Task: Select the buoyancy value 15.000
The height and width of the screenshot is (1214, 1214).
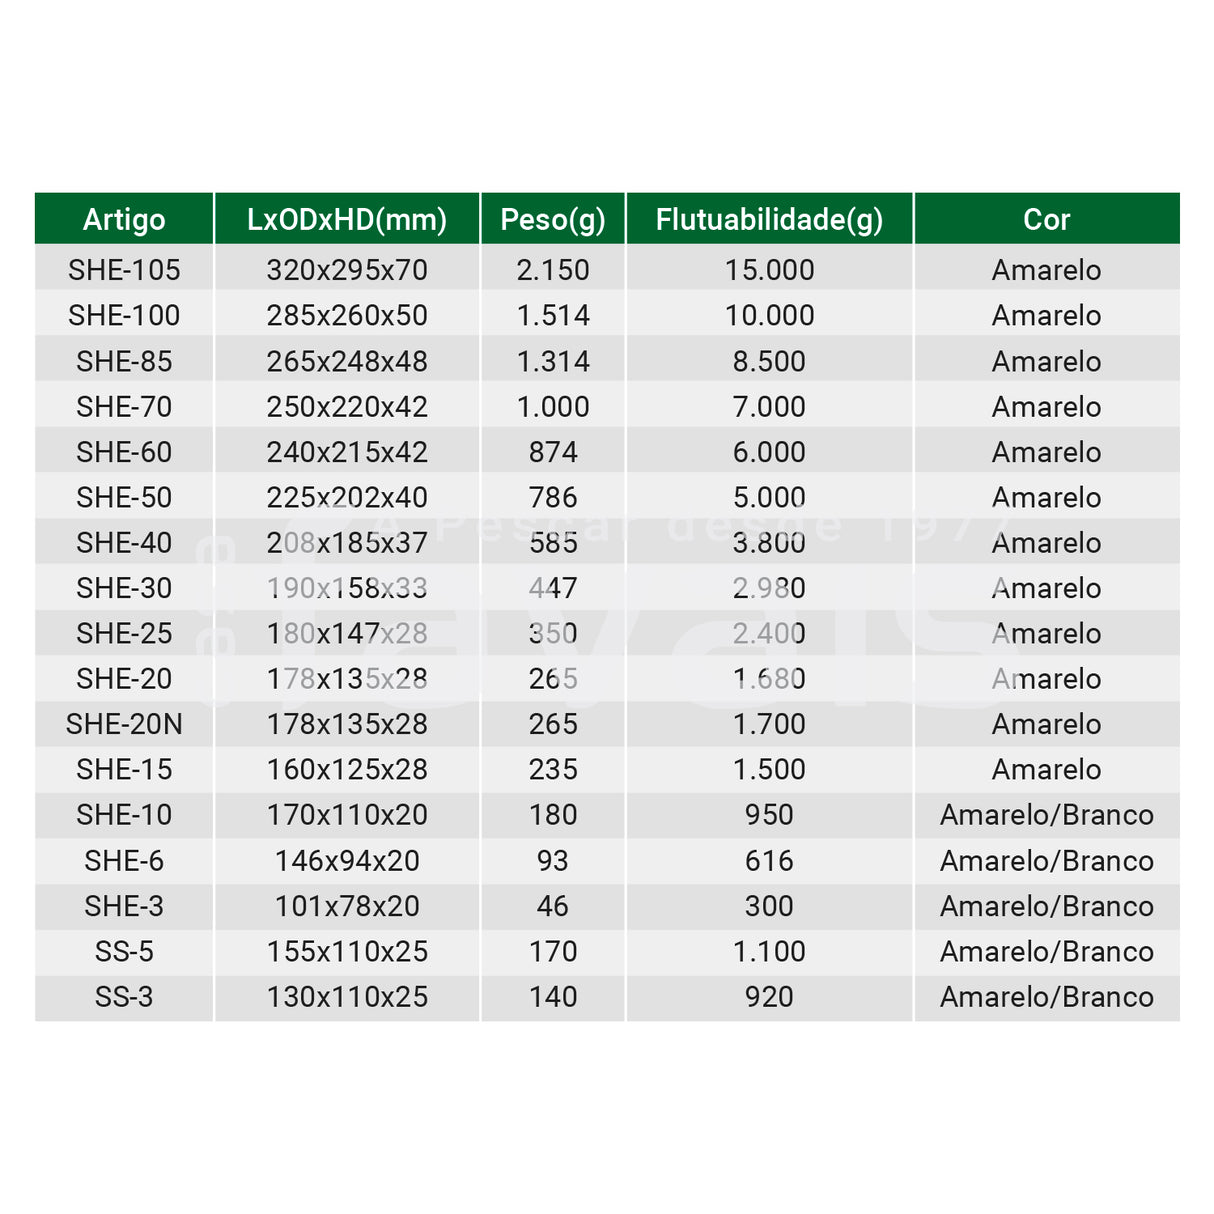Action: [x=769, y=270]
